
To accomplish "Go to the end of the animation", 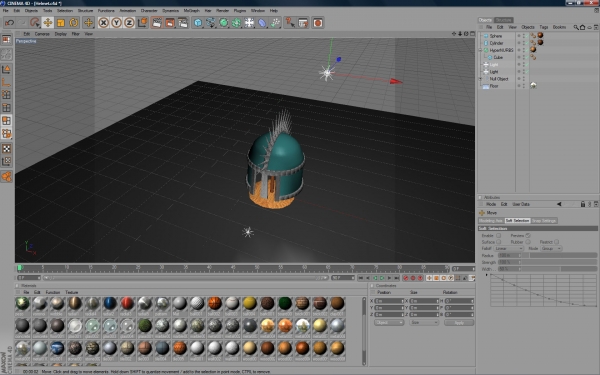I will point(397,278).
